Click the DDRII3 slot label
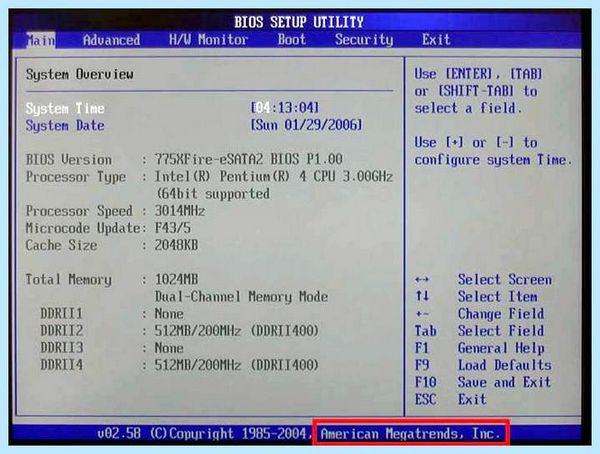The height and width of the screenshot is (454, 600). click(x=62, y=348)
